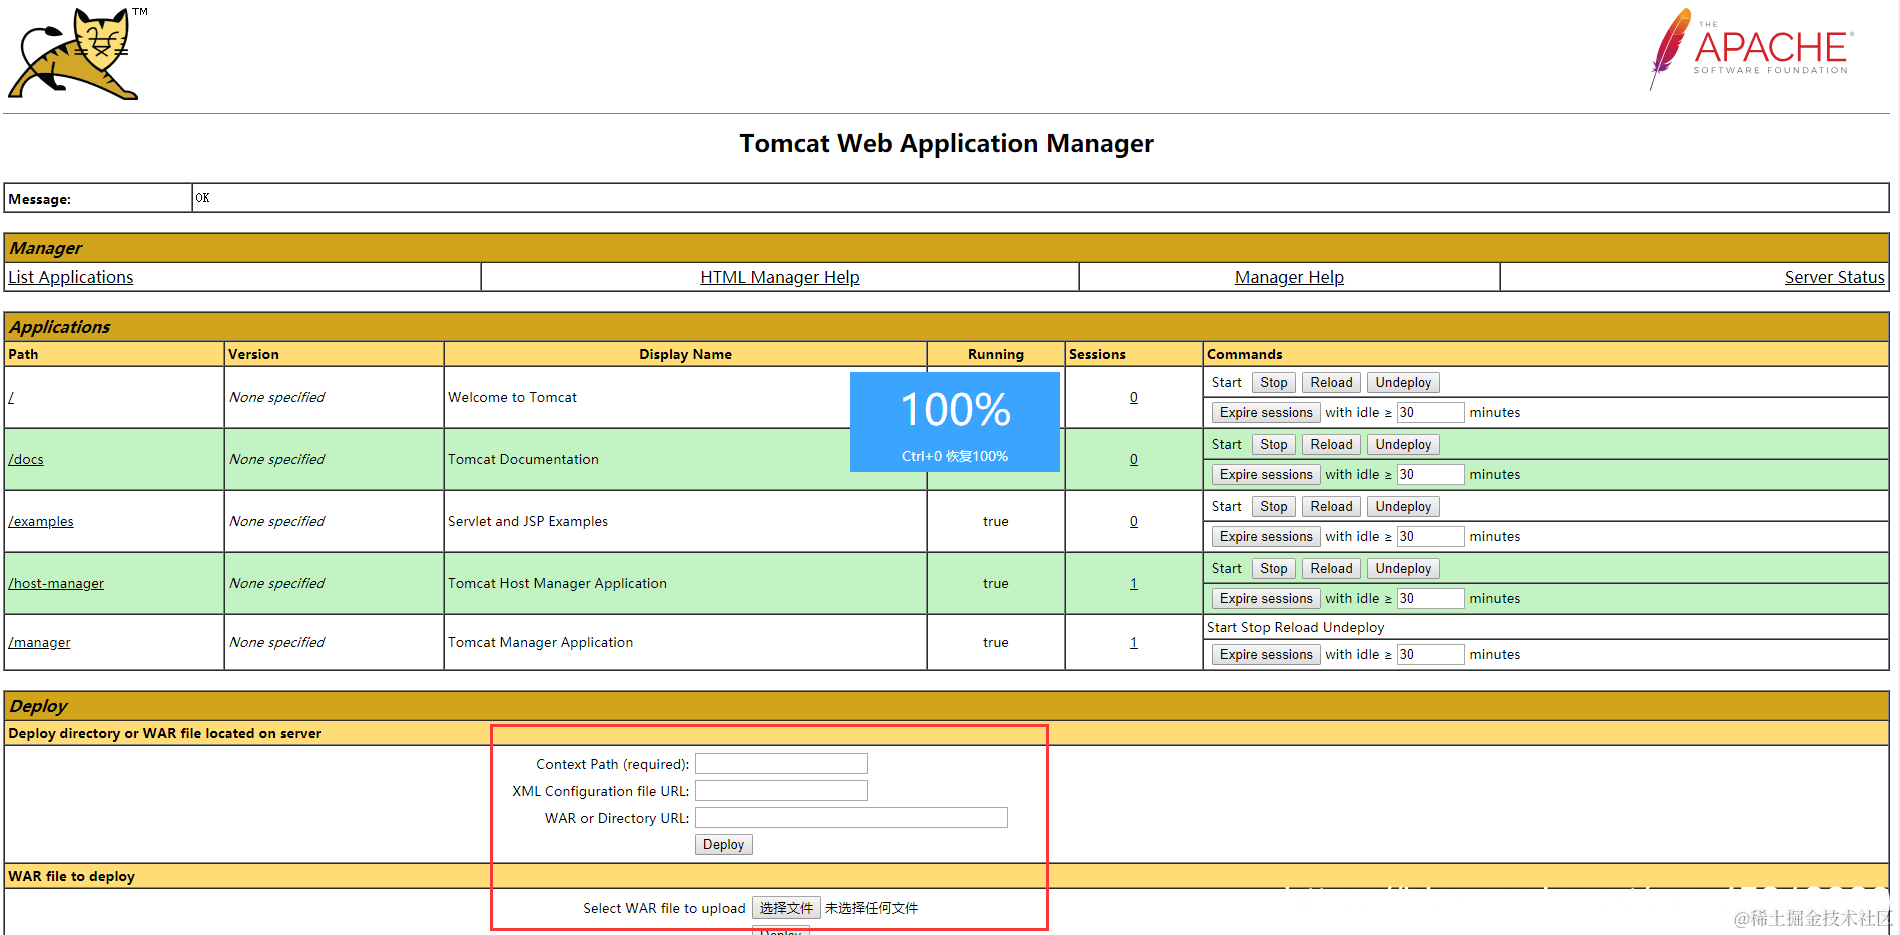Reload the Welcome to Tomcat application
Image resolution: width=1900 pixels, height=935 pixels.
pyautogui.click(x=1331, y=382)
